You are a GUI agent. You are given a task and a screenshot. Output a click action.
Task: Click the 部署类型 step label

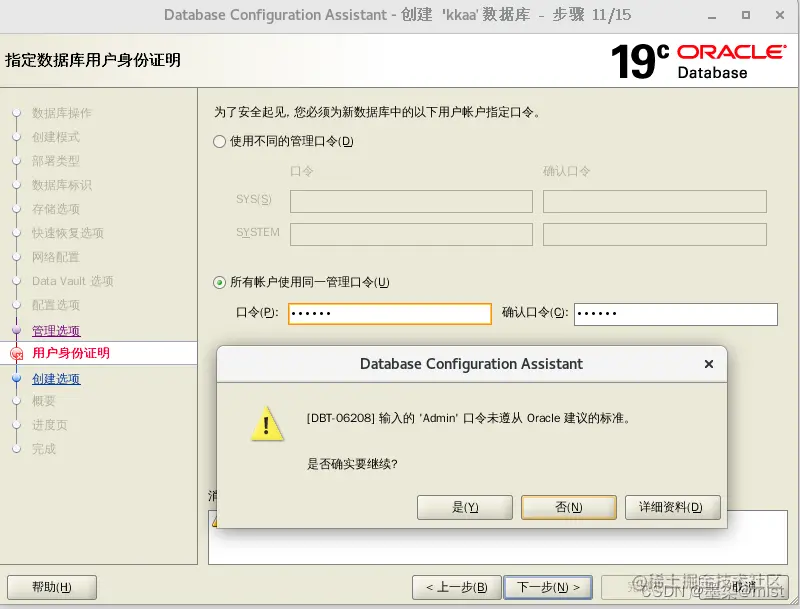point(56,161)
